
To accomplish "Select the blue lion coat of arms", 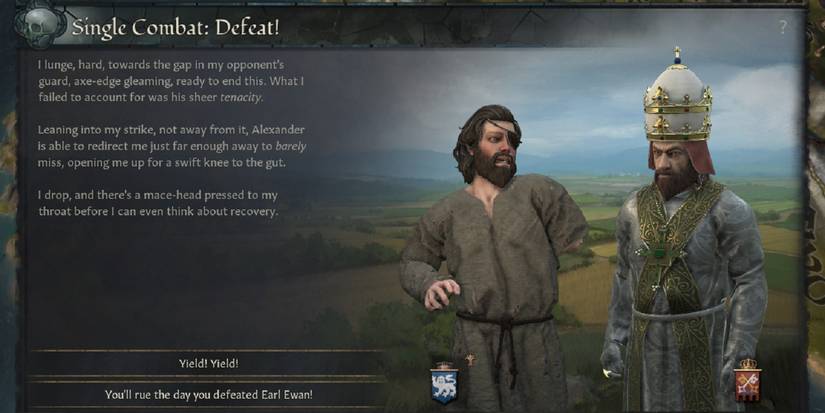I will [444, 386].
